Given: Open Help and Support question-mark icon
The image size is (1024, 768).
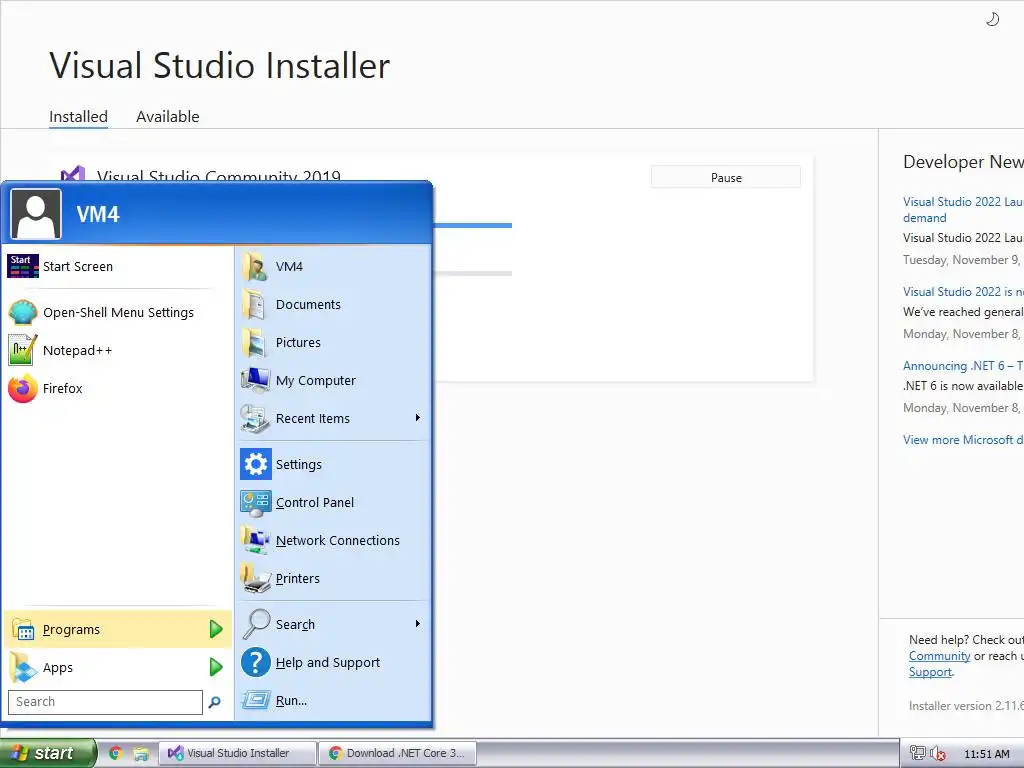Looking at the screenshot, I should [x=255, y=662].
